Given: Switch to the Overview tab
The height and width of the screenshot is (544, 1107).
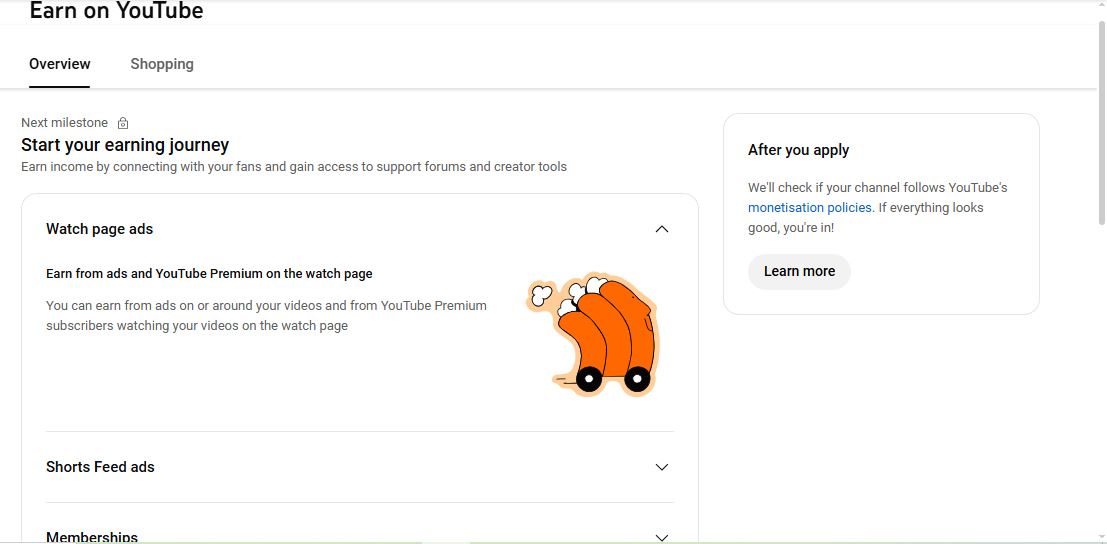Looking at the screenshot, I should coord(60,64).
